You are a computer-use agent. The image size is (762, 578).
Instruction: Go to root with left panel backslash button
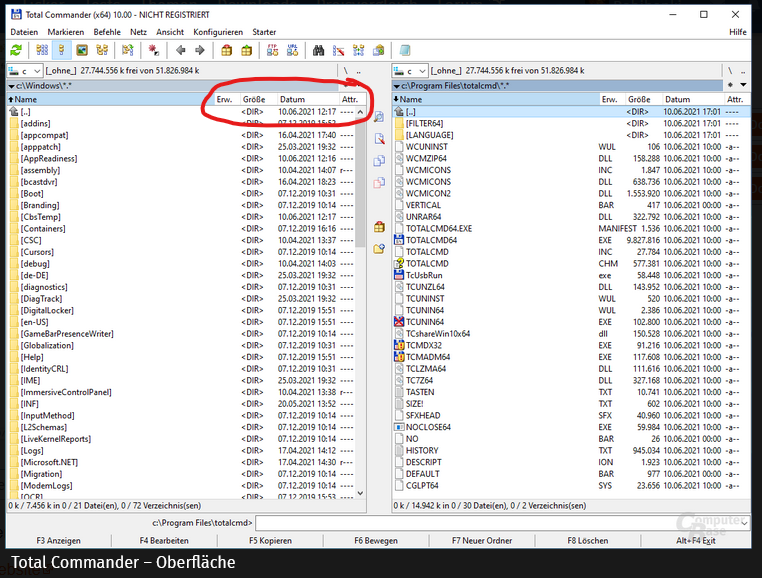pos(345,71)
